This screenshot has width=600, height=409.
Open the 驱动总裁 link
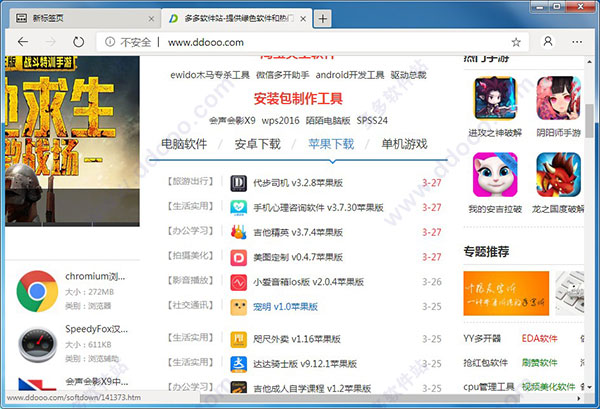tap(408, 75)
